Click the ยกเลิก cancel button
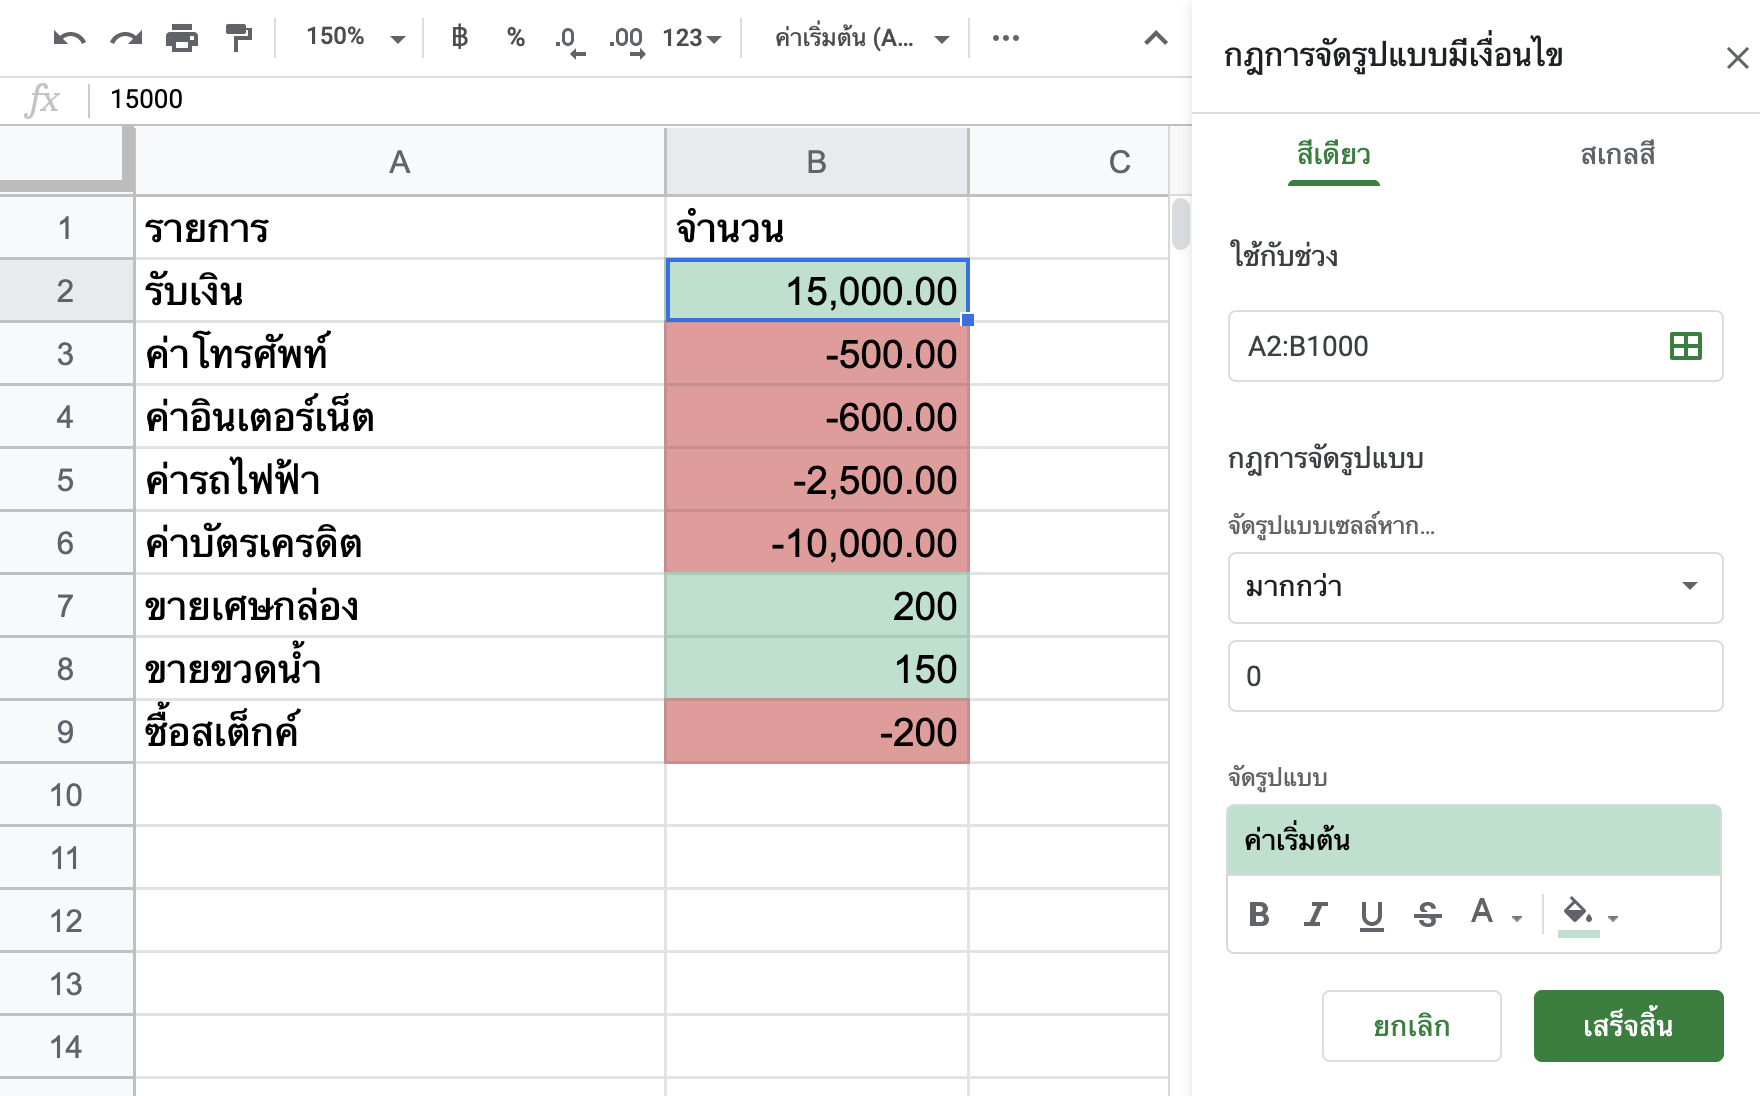Viewport: 1760px width, 1096px height. point(1411,1026)
